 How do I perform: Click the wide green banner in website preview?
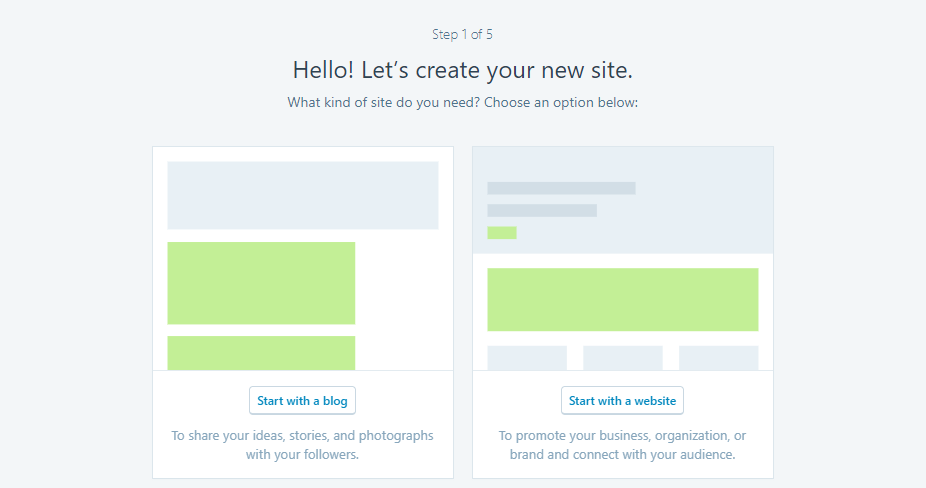[622, 299]
